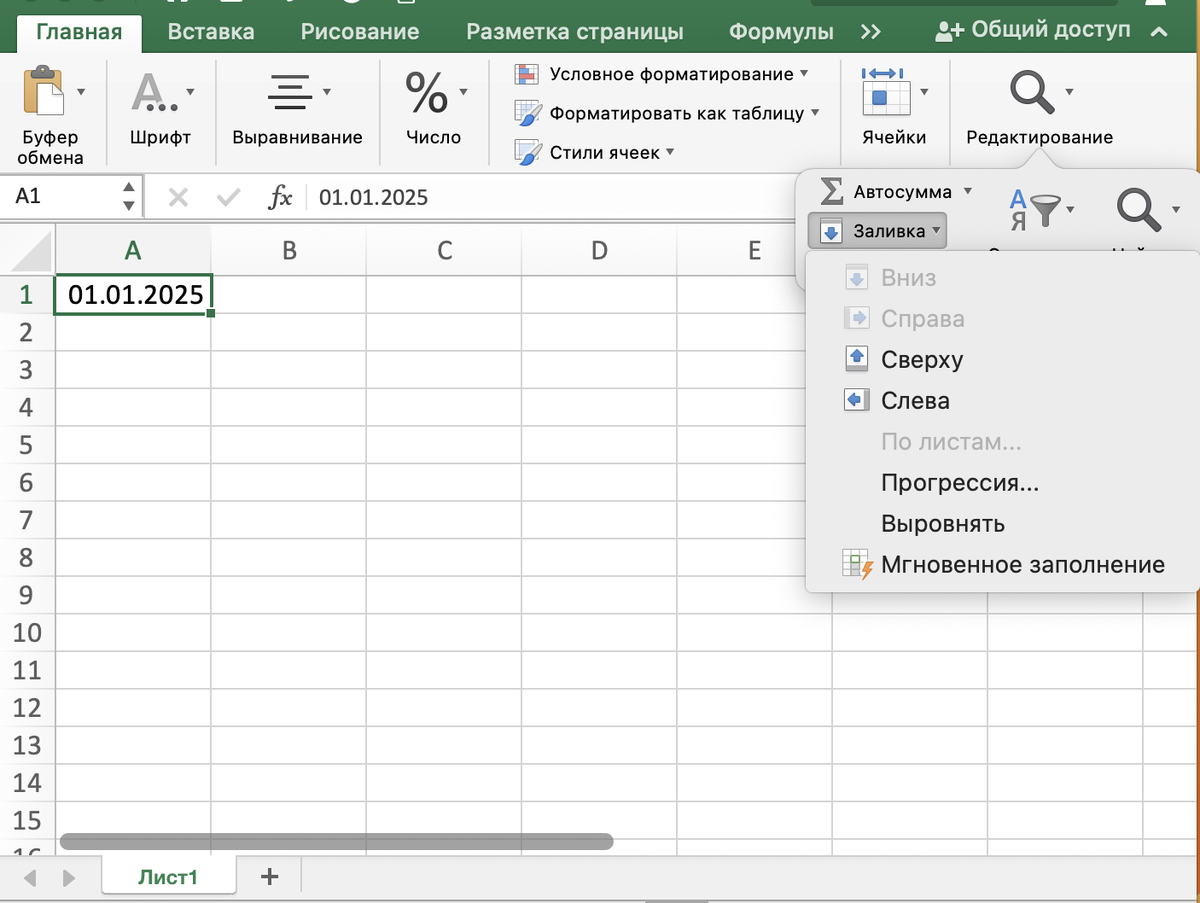Image resolution: width=1200 pixels, height=903 pixels.
Task: Cancel formula entry with the X icon
Action: pos(178,197)
